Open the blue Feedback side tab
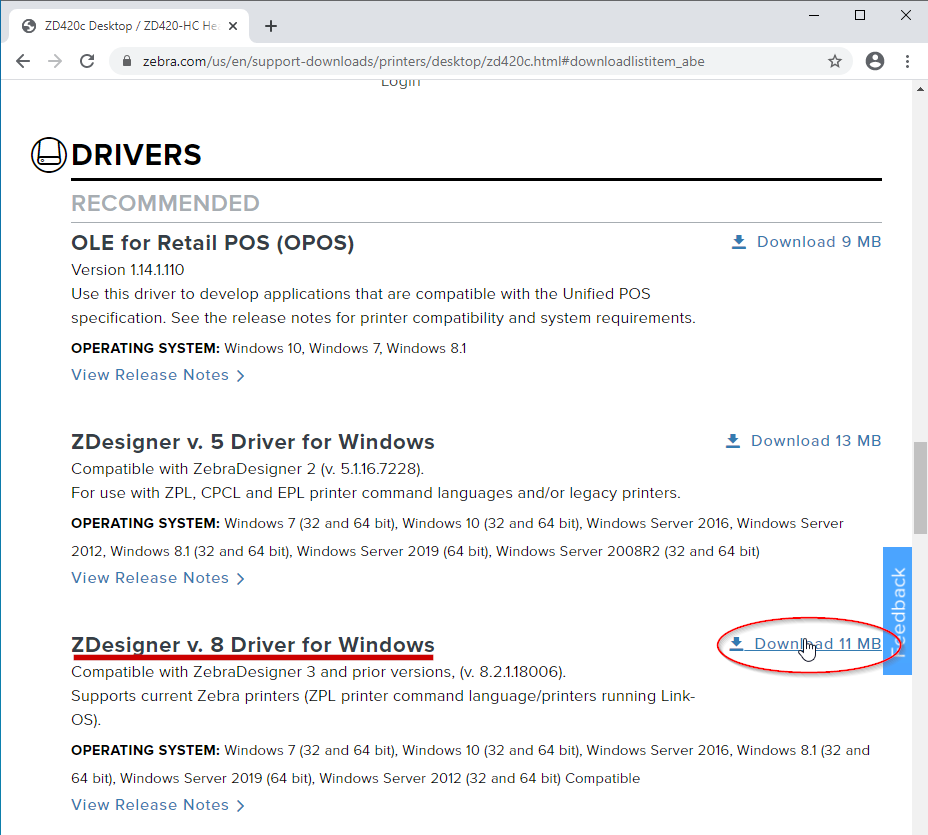The width and height of the screenshot is (928, 835). pyautogui.click(x=897, y=611)
